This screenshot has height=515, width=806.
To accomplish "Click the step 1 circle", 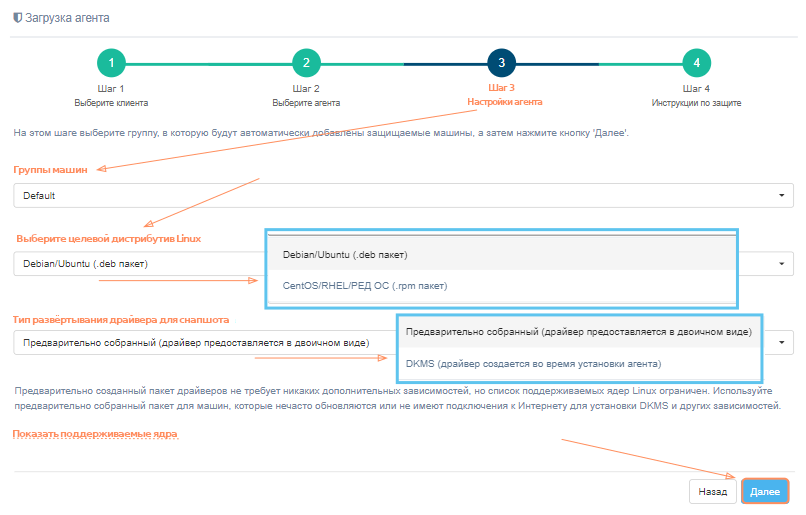I will pyautogui.click(x=111, y=63).
